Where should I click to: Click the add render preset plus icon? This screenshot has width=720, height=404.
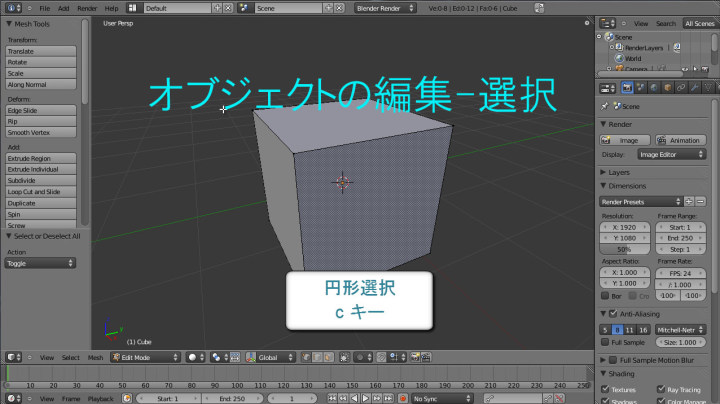(690, 201)
